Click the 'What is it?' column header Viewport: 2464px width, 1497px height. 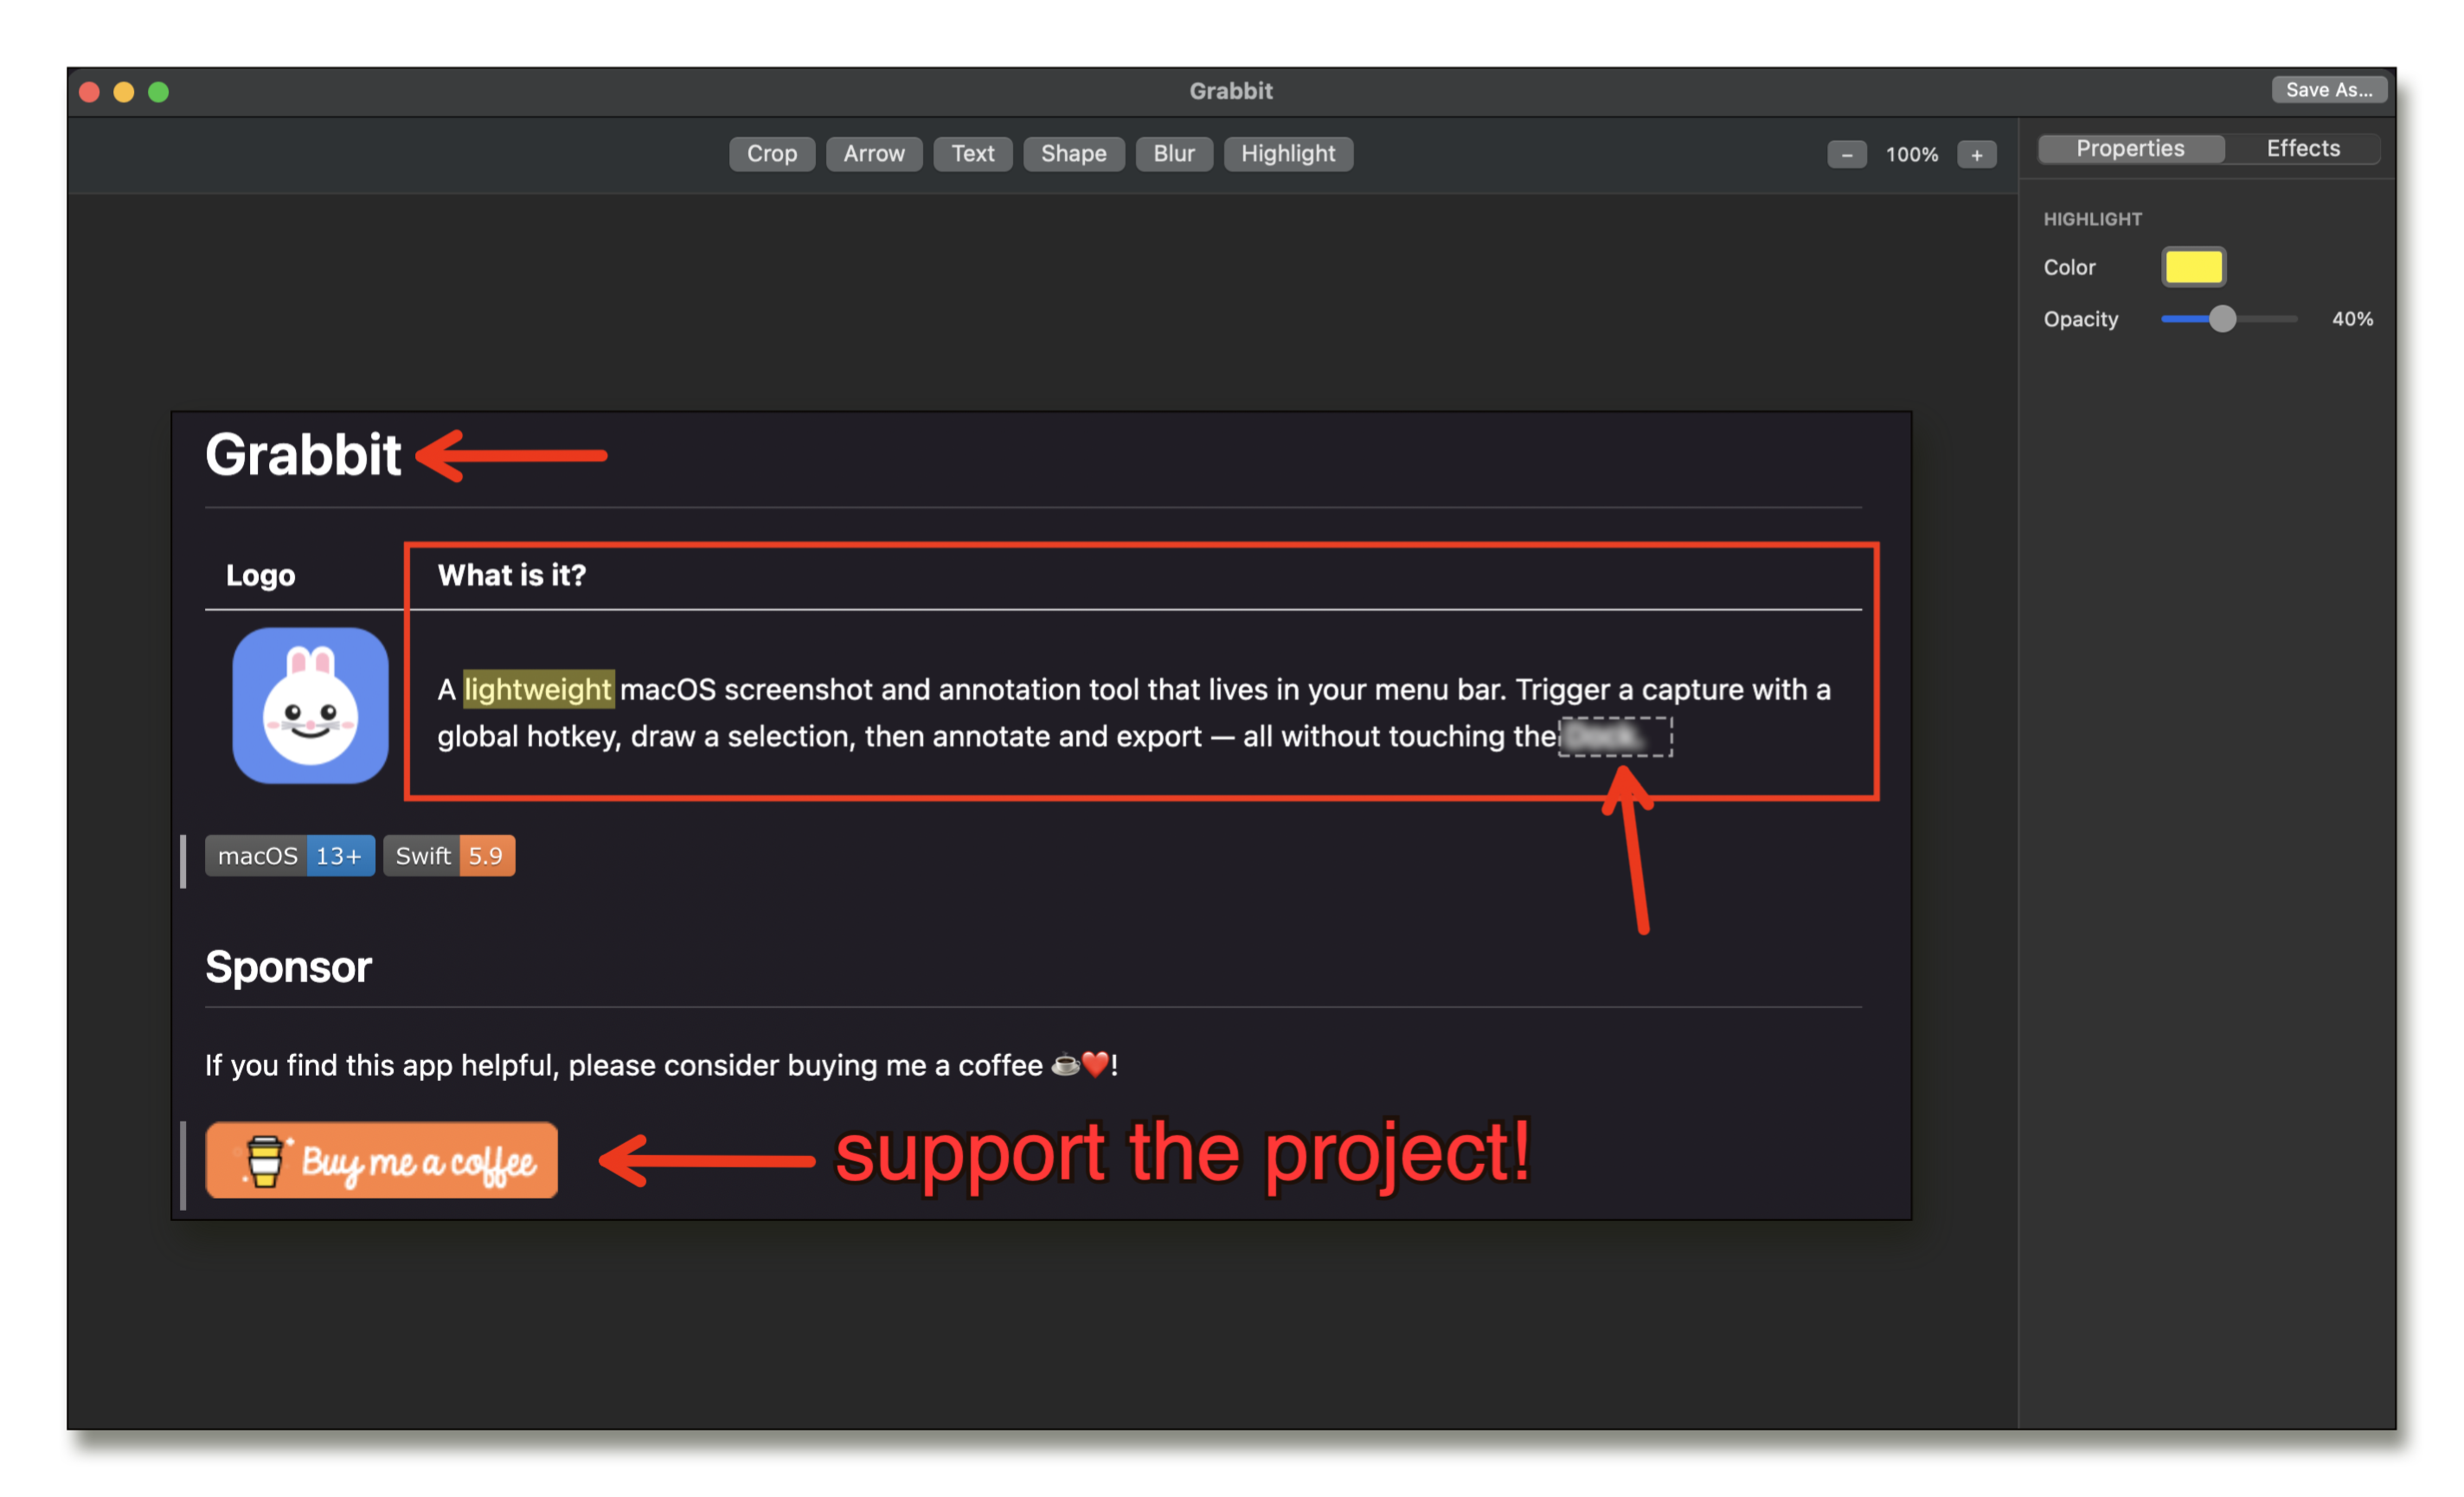[x=511, y=575]
